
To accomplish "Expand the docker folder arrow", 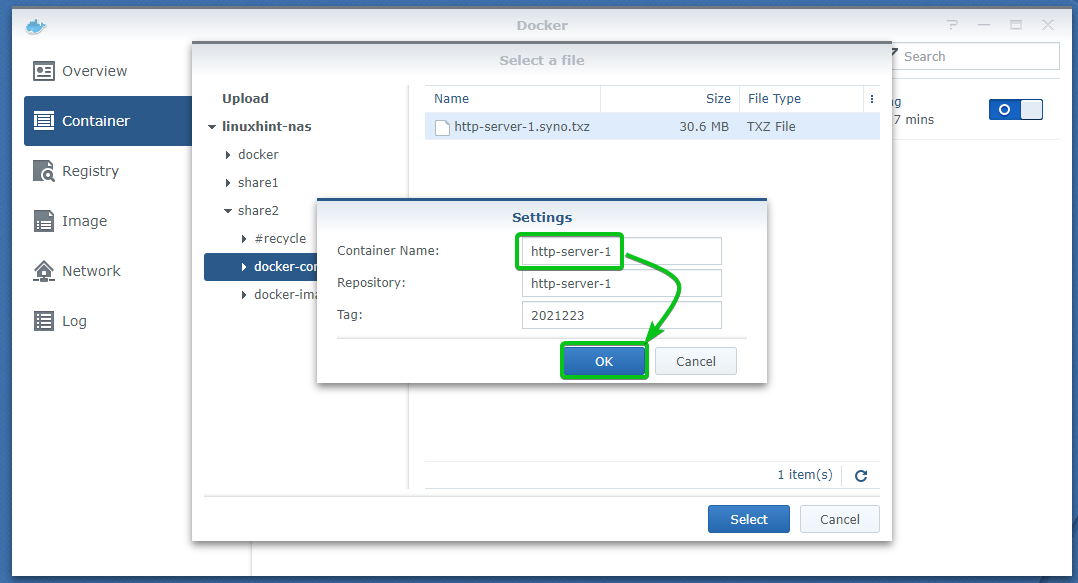I will [x=228, y=155].
